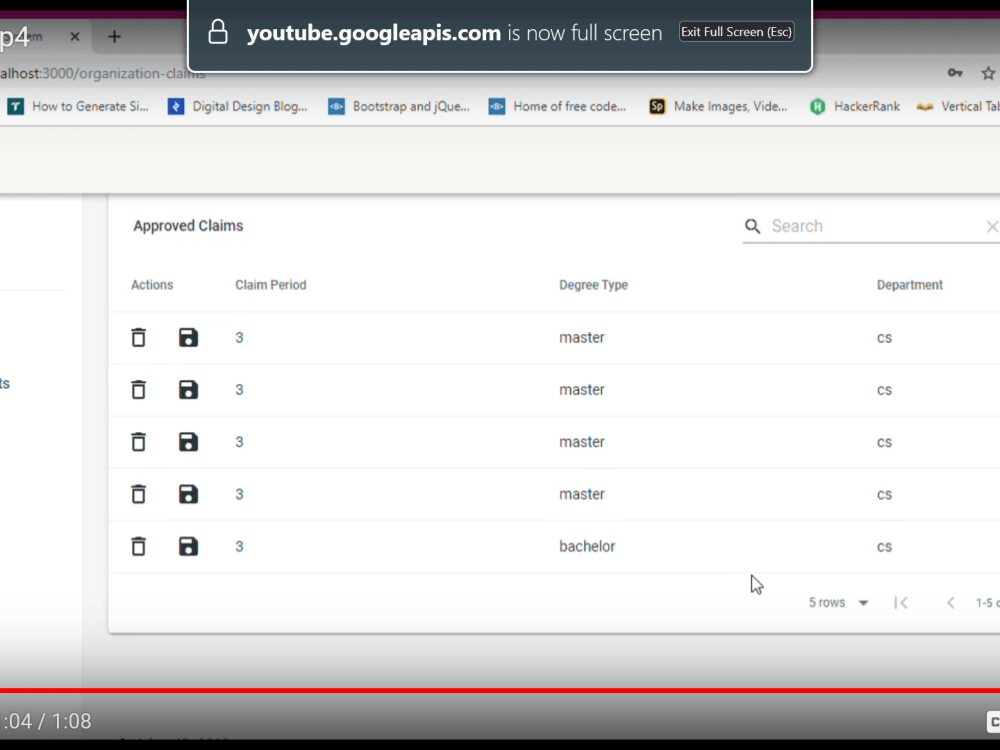Close the current browser tab

75,36
